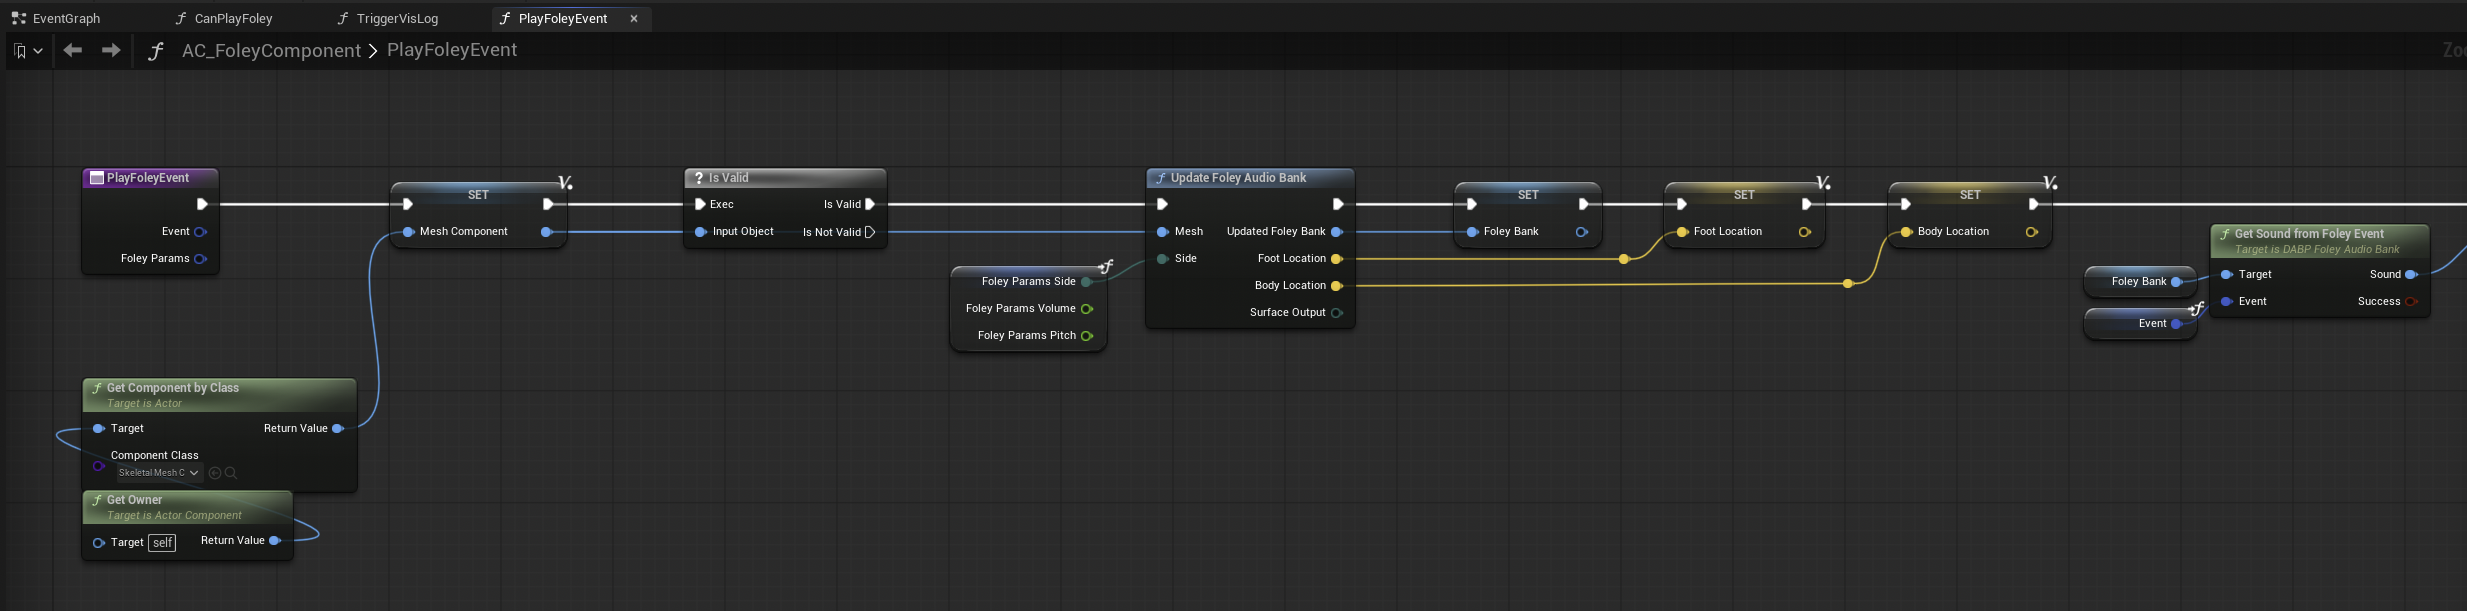Screen dimensions: 2467x611
Task: Navigate forward with the right arrow
Action: (x=111, y=50)
